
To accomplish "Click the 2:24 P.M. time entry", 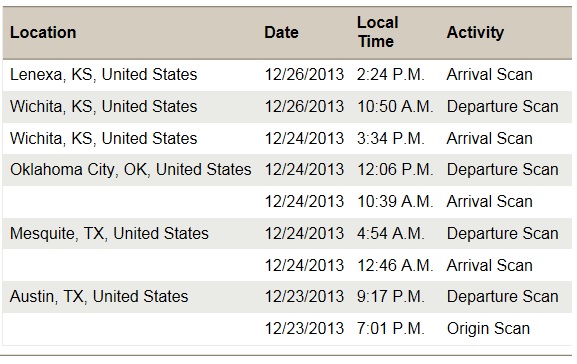I will (390, 75).
